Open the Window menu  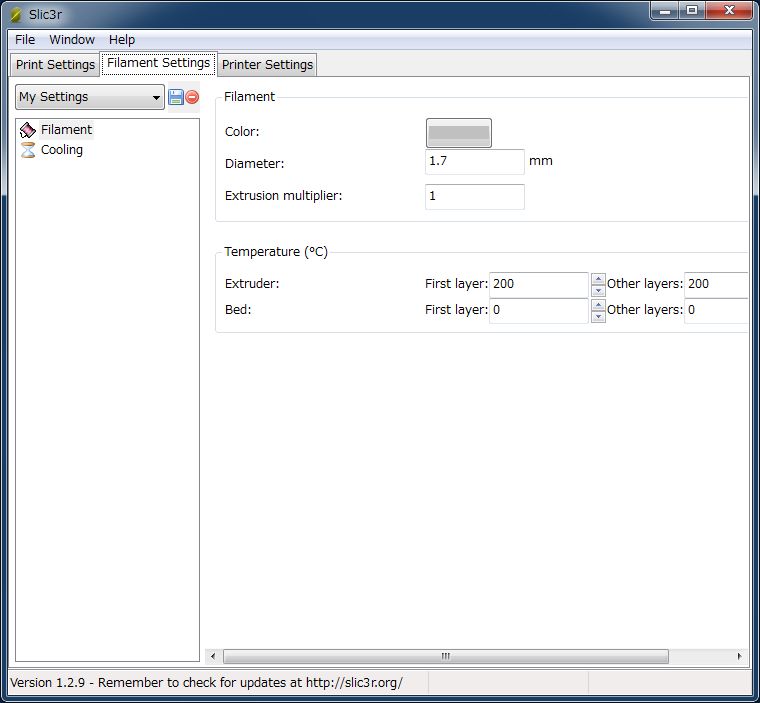72,40
